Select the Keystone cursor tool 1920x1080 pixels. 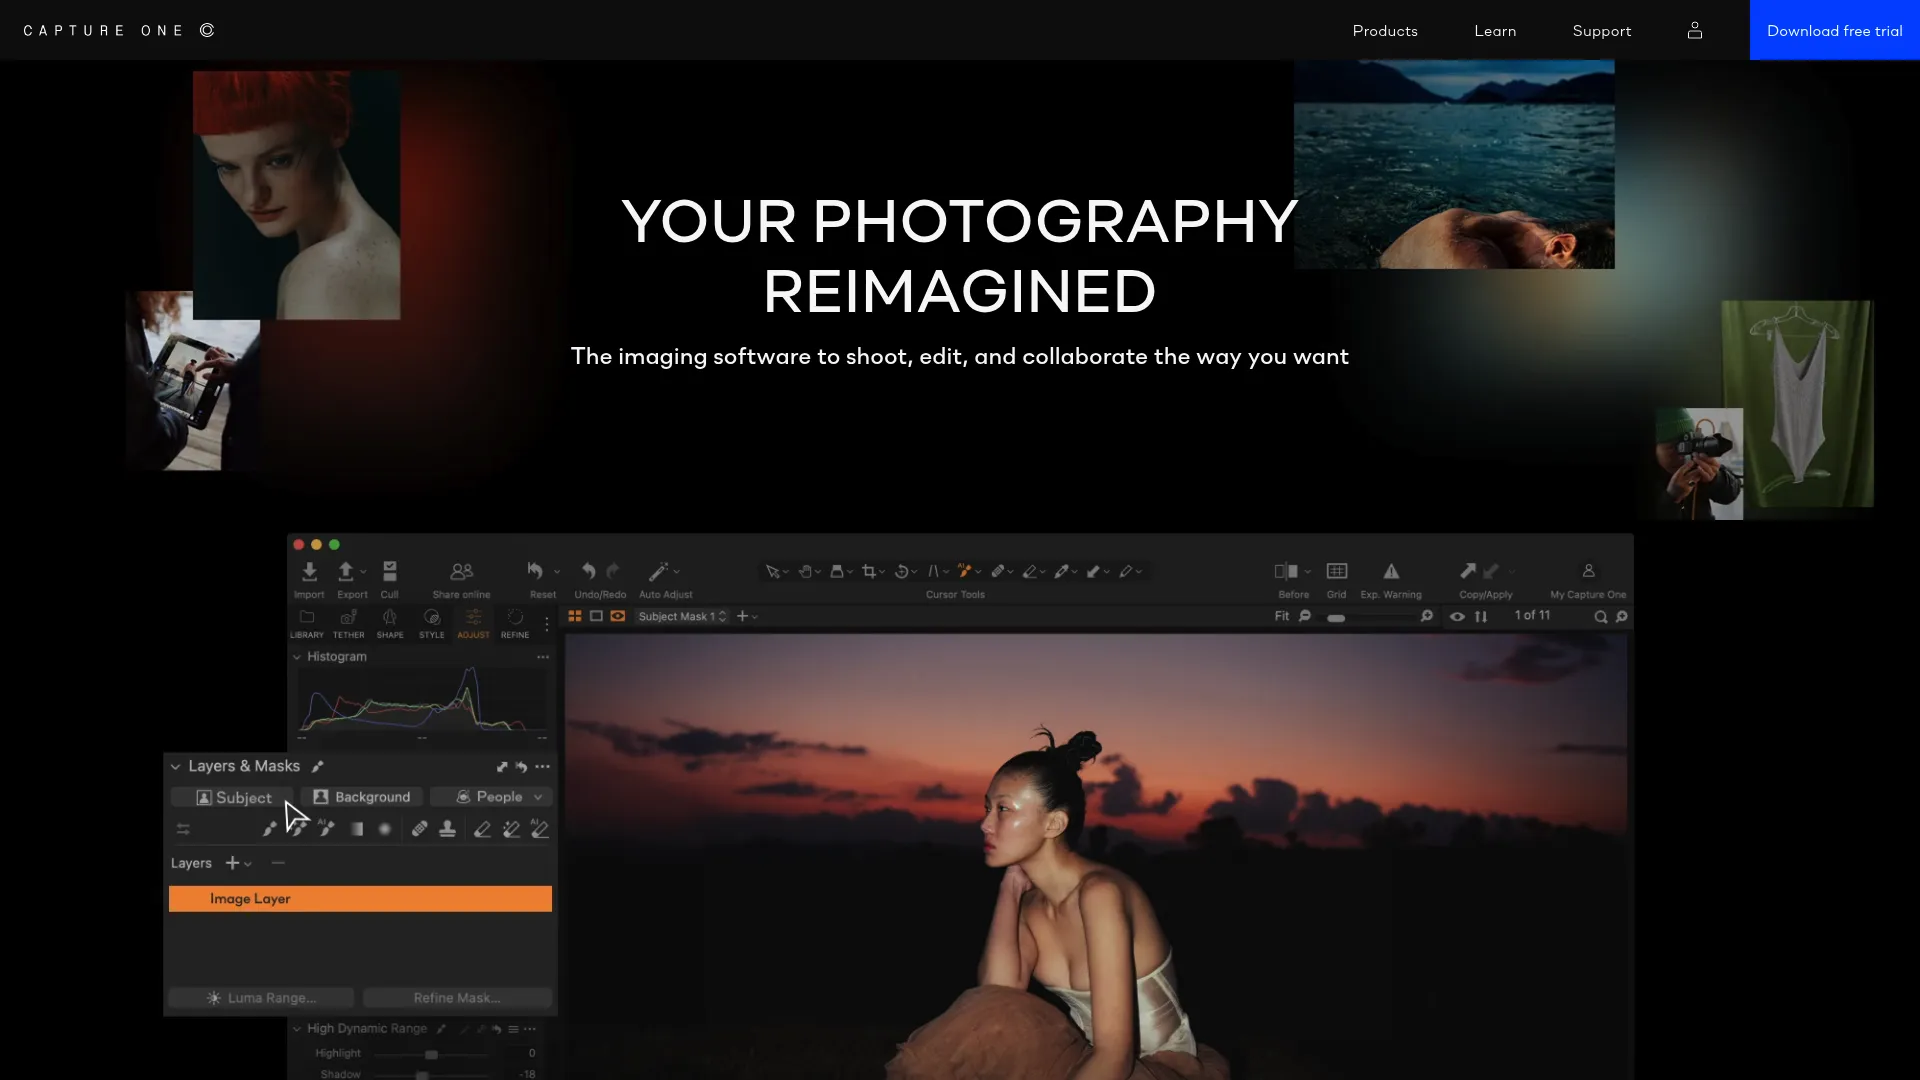coord(933,571)
